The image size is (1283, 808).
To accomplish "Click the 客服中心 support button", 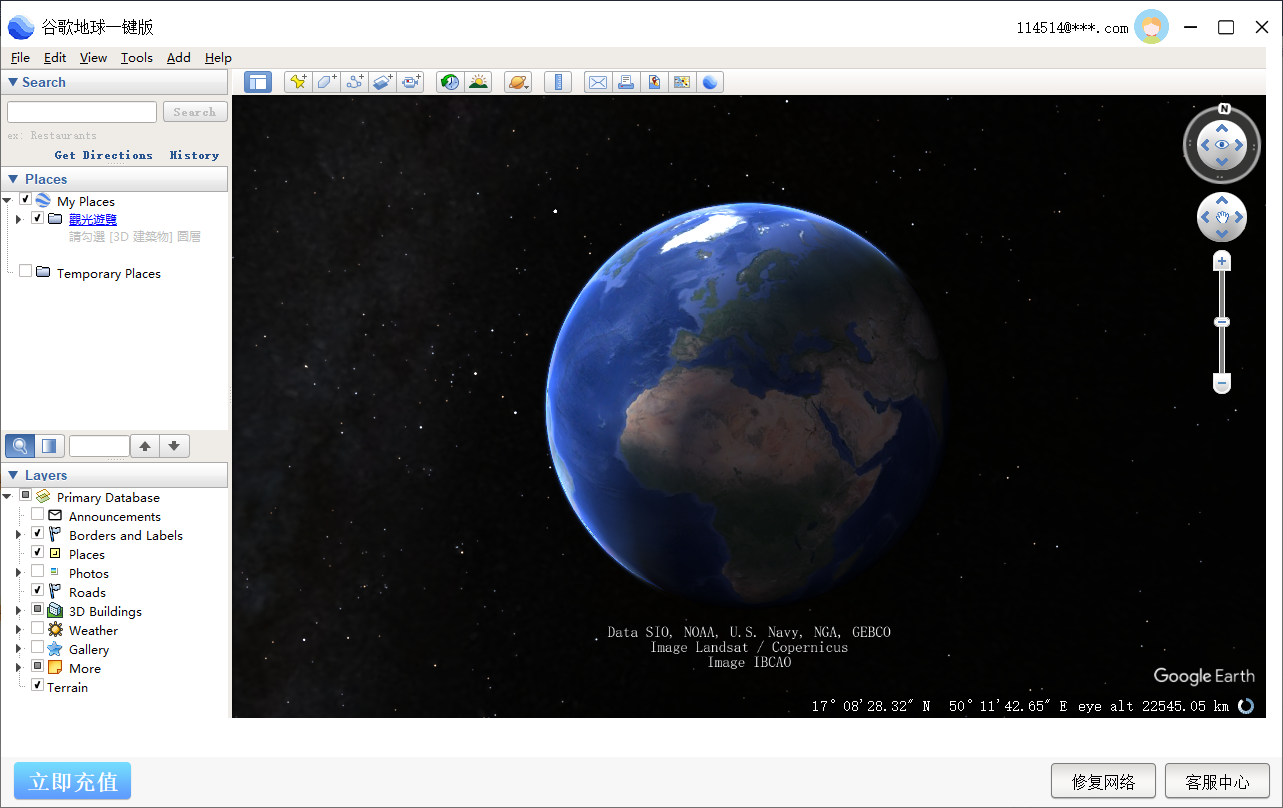I will point(1217,781).
